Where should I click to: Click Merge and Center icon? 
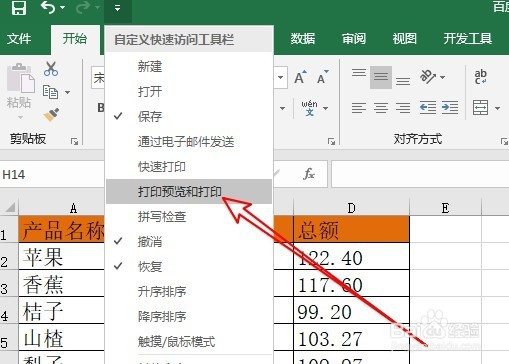click(x=480, y=108)
